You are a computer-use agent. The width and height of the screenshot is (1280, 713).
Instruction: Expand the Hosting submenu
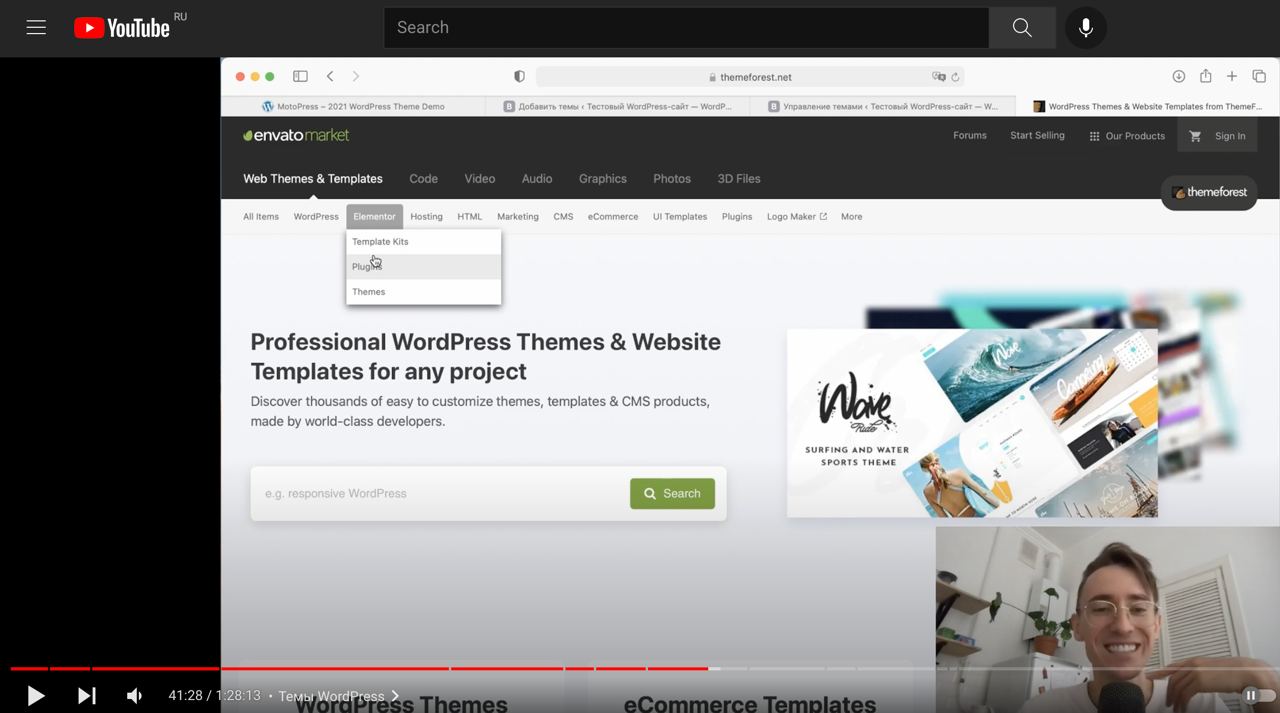(x=426, y=216)
